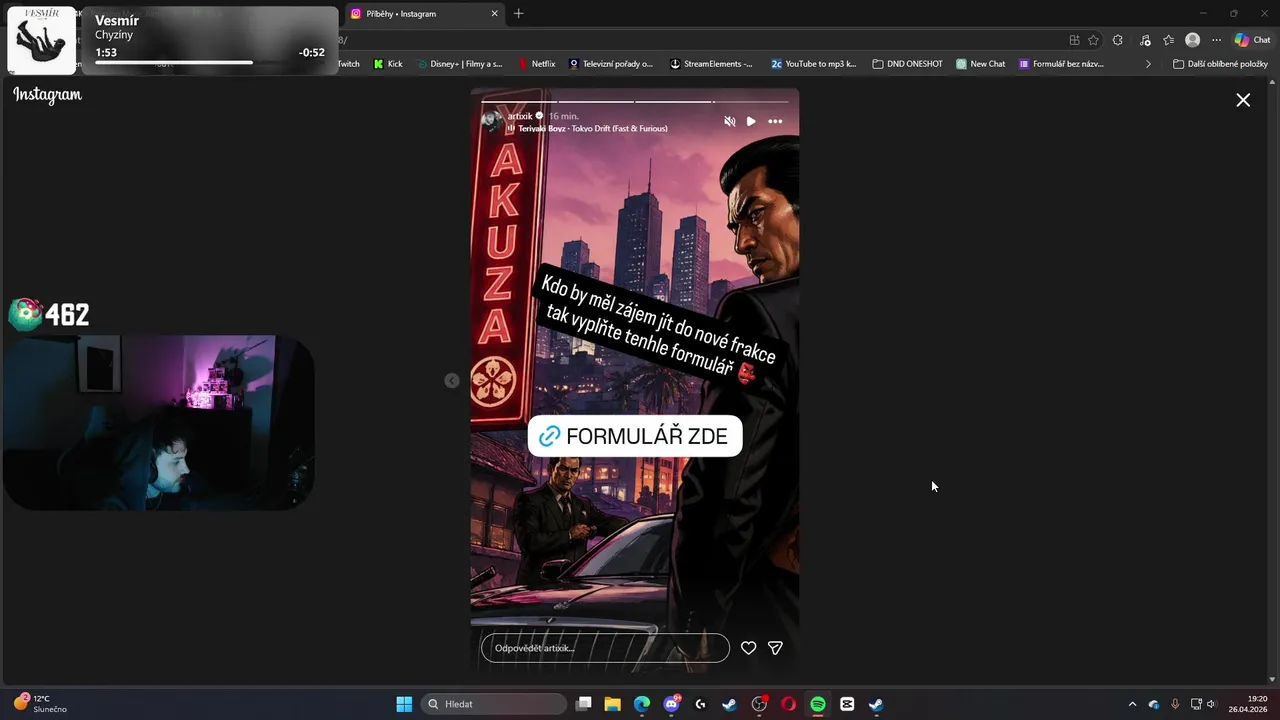Viewport: 1280px width, 720px height.
Task: Open the OneDrive tray icon
Action: (1154, 704)
